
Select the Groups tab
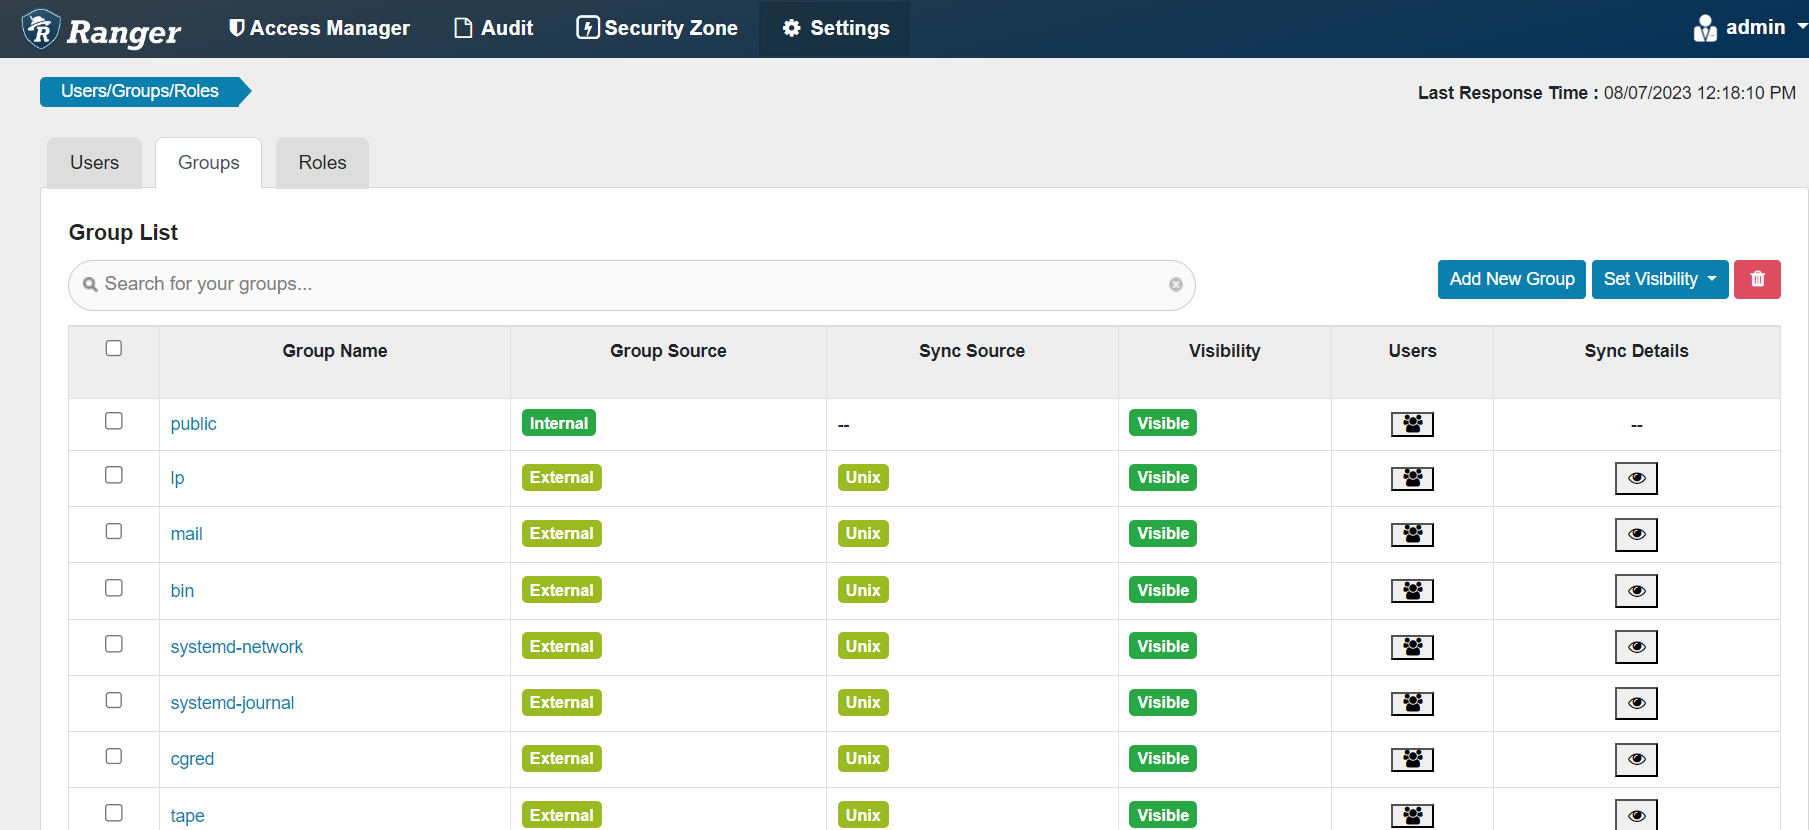click(208, 163)
